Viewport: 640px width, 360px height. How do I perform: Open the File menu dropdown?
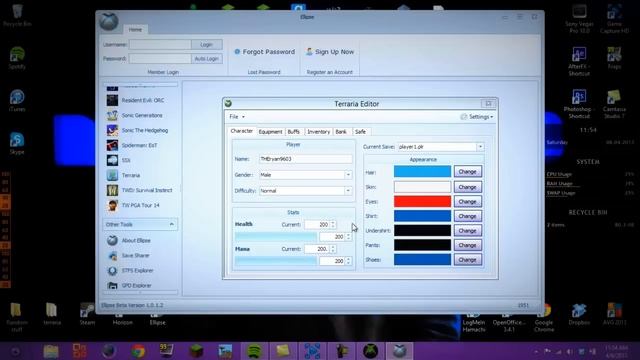pos(237,117)
